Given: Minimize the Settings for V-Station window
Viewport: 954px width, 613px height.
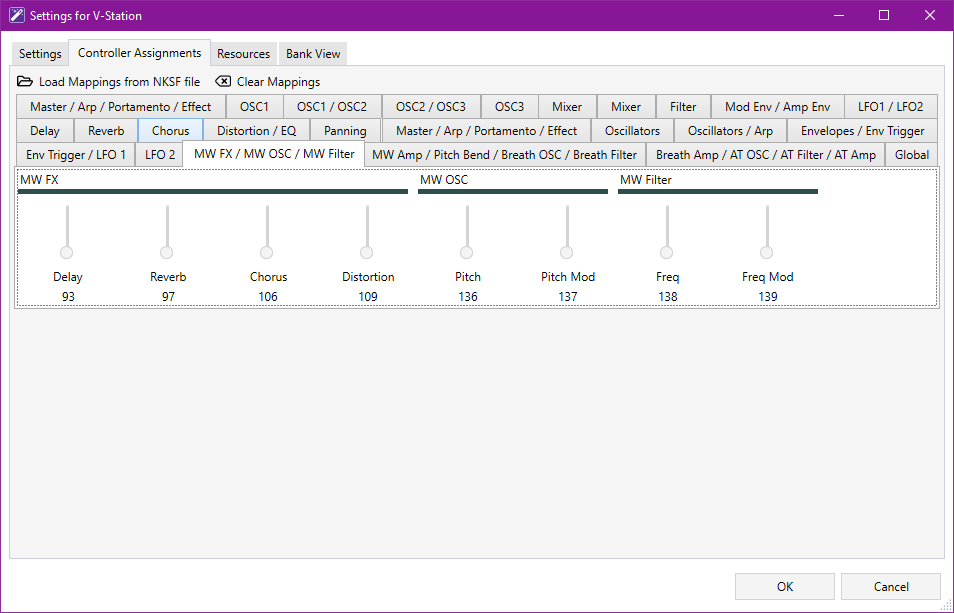Looking at the screenshot, I should (x=839, y=15).
